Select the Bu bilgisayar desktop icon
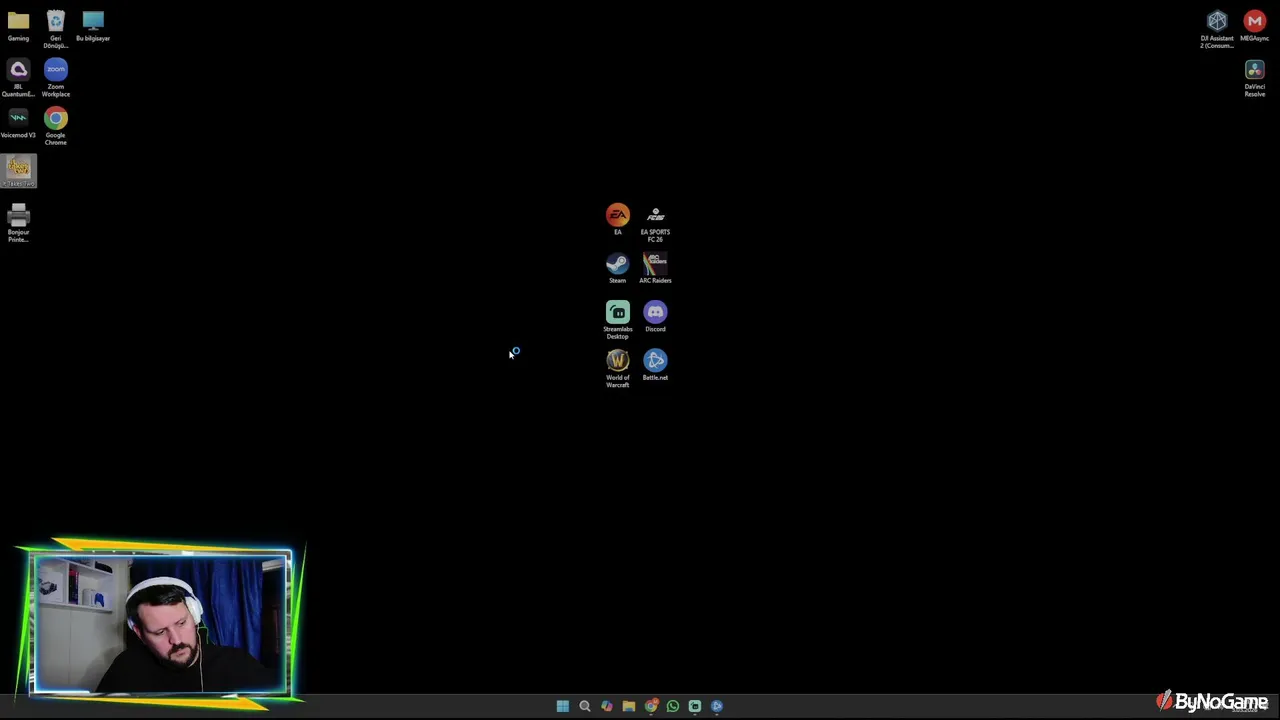Image resolution: width=1280 pixels, height=720 pixels. click(x=93, y=26)
